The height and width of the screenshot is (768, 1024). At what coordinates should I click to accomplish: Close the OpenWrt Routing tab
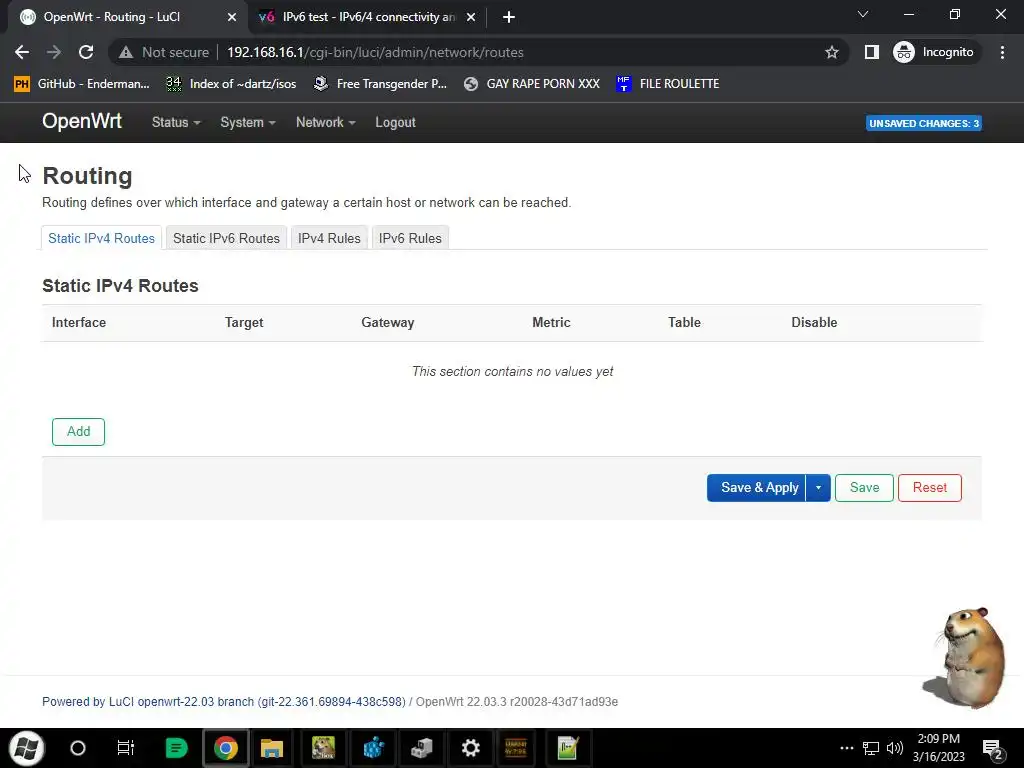(232, 17)
